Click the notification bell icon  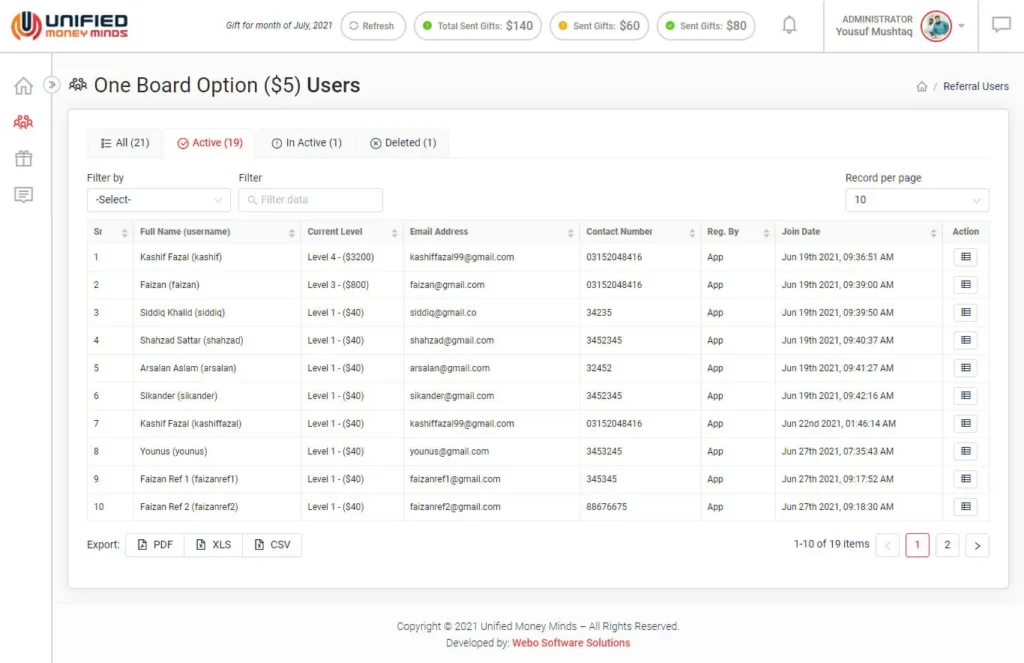[789, 26]
